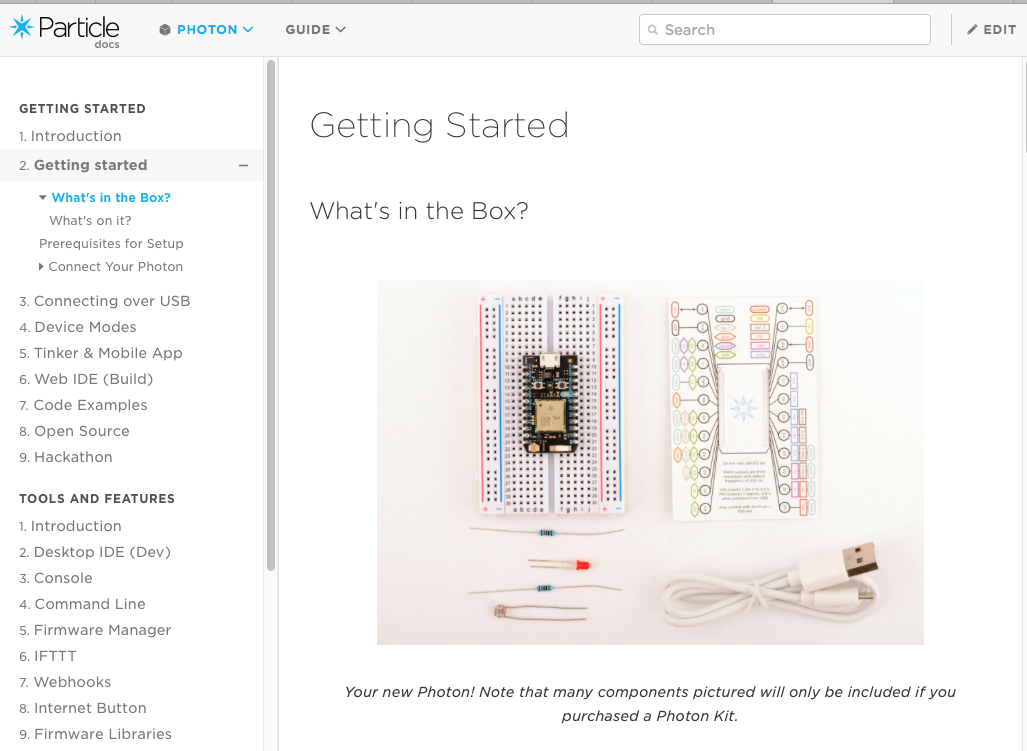Click the Photon cube icon
1027x751 pixels.
165,29
